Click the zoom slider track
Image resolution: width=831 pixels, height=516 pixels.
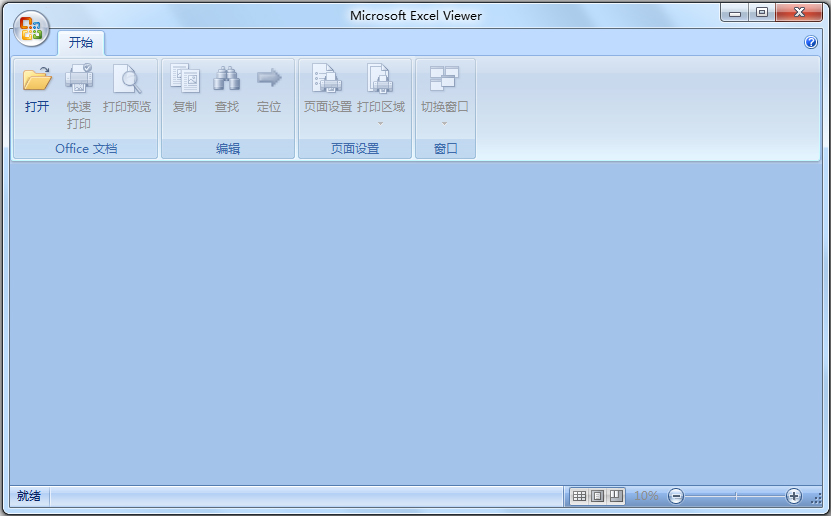point(735,496)
